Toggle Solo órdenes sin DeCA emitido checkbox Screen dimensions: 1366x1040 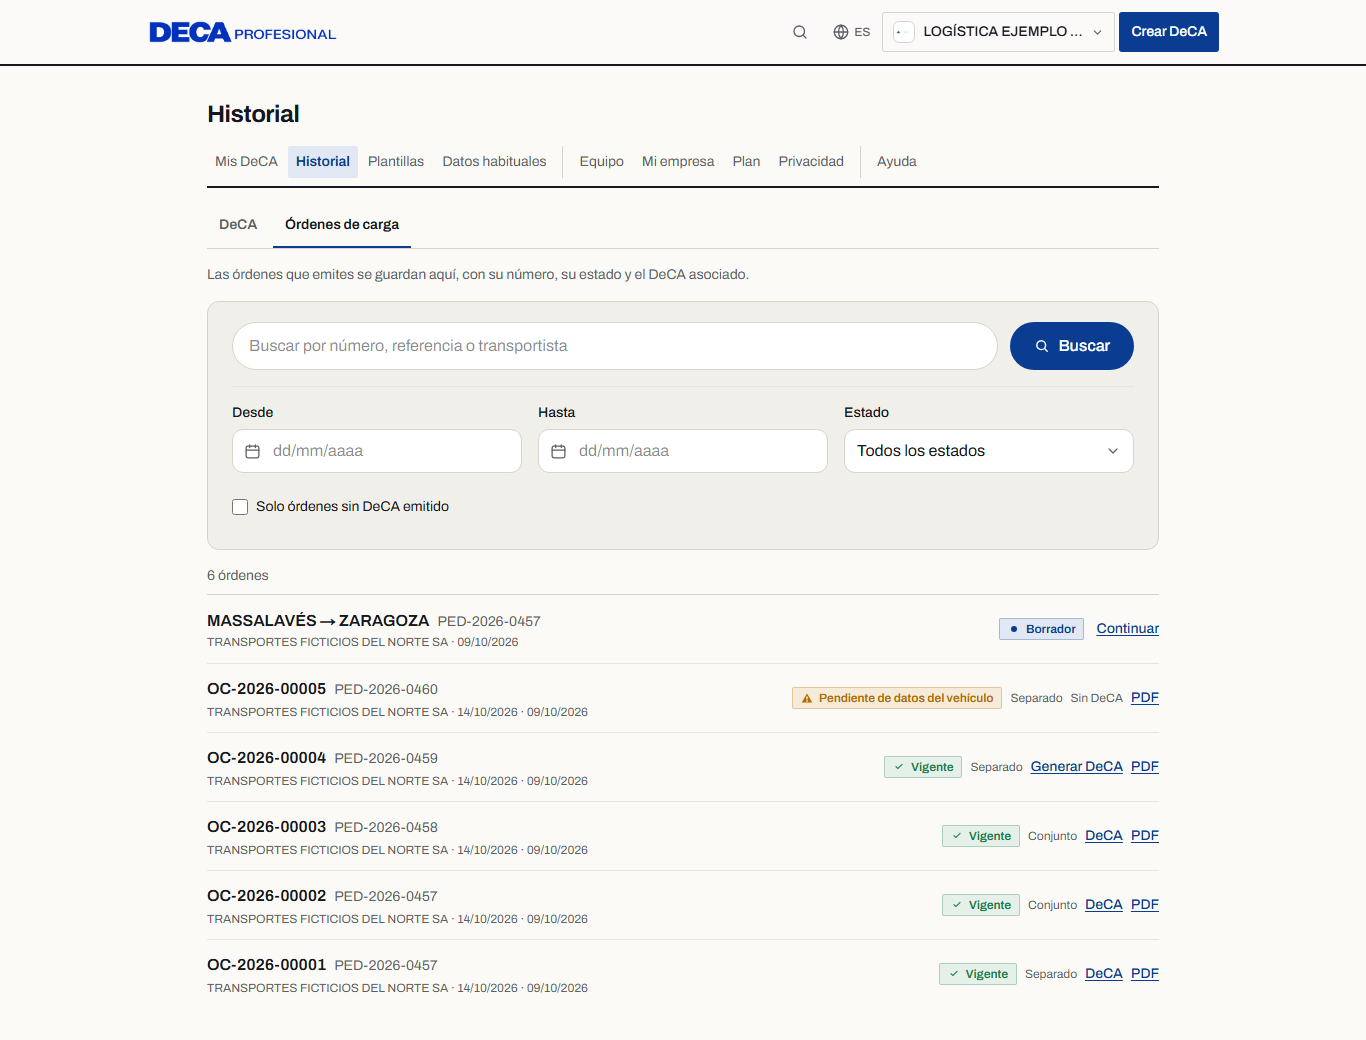[240, 507]
